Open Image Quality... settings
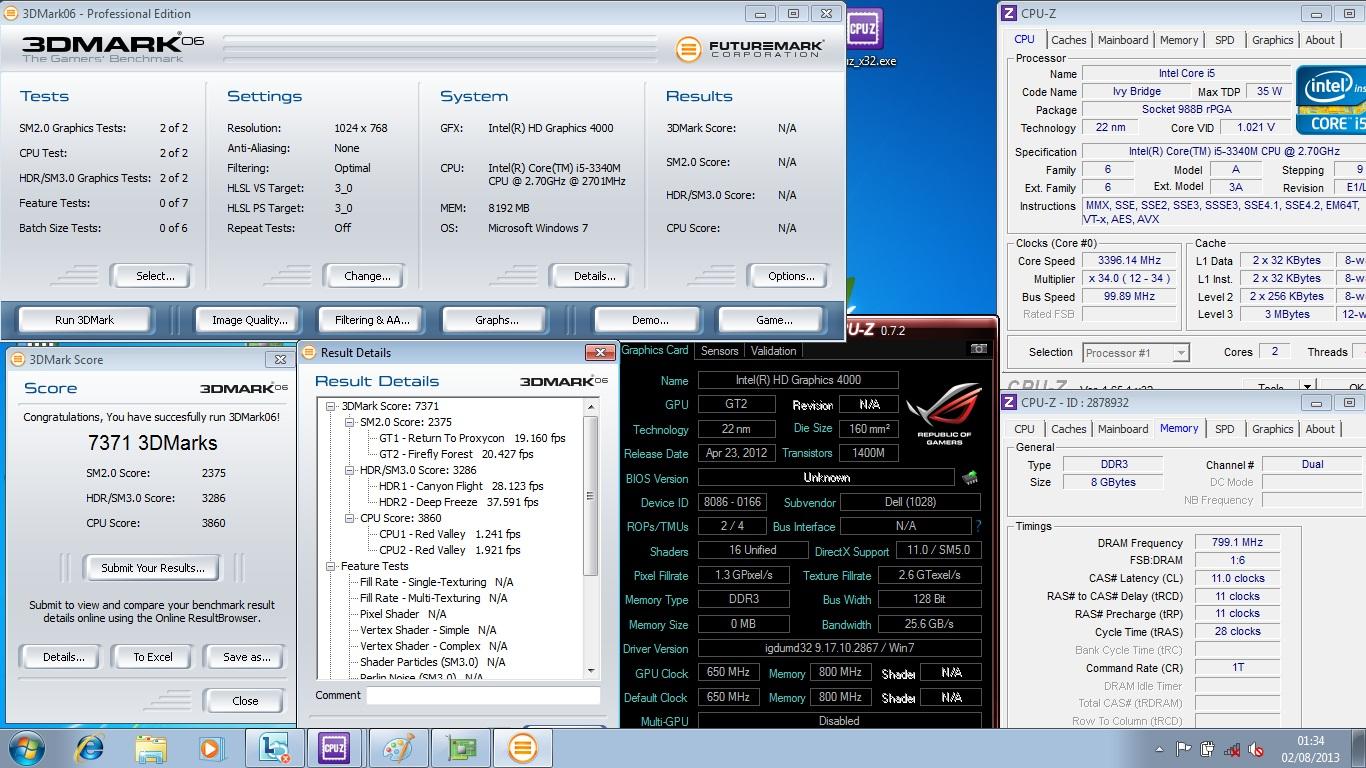The image size is (1366, 768). click(x=250, y=320)
